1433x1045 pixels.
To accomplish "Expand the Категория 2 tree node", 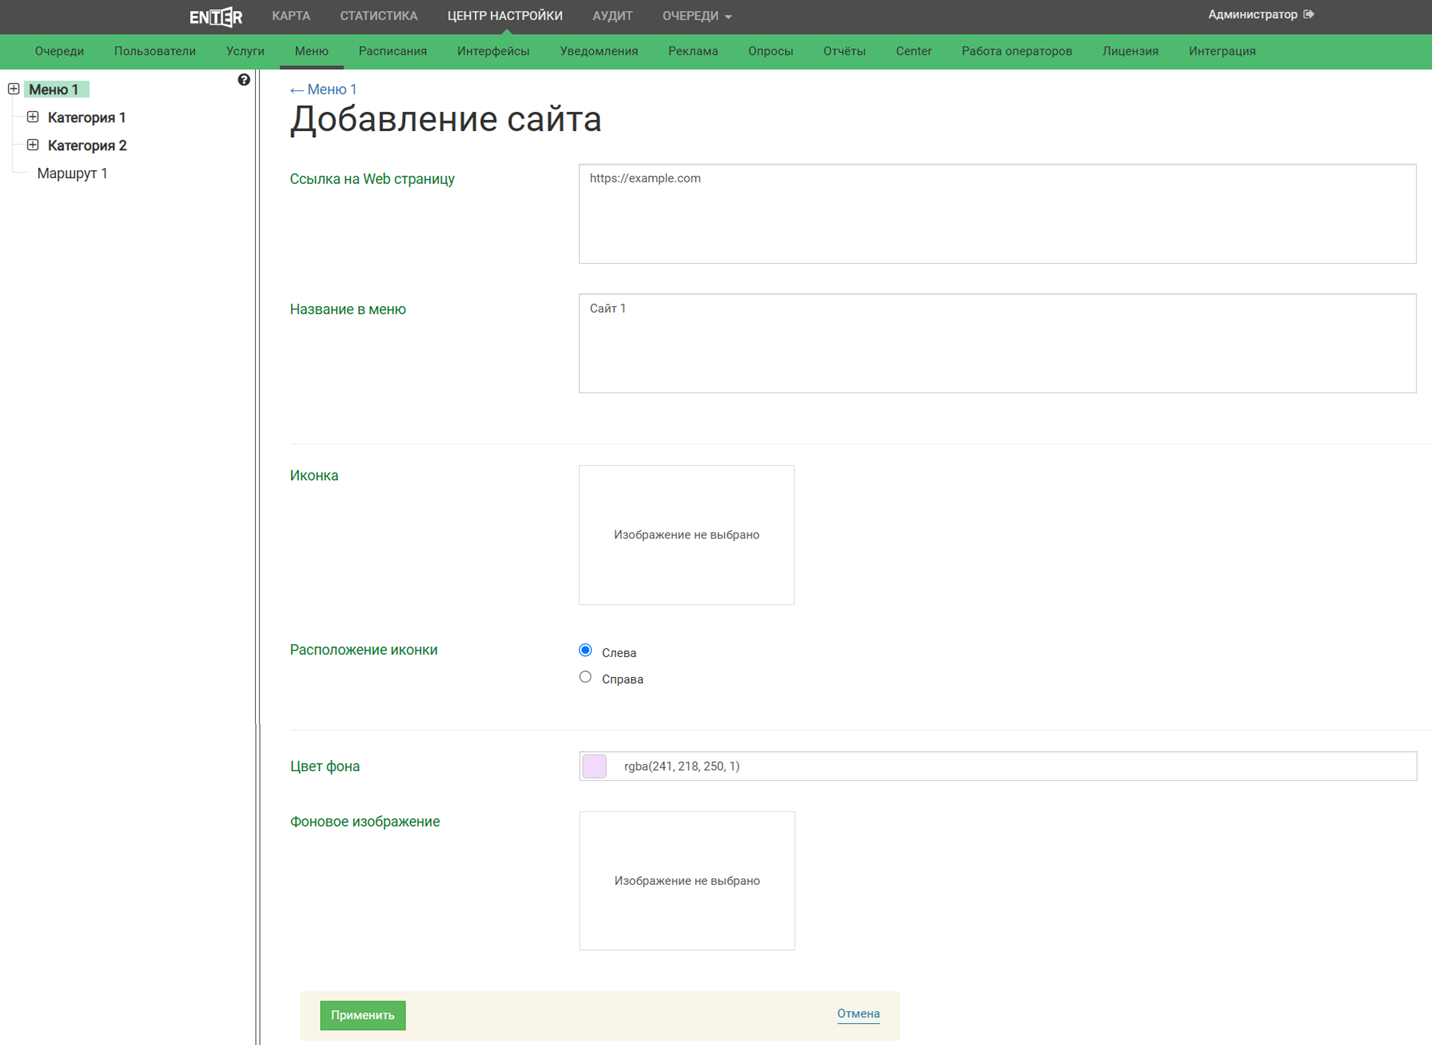I will 33,145.
